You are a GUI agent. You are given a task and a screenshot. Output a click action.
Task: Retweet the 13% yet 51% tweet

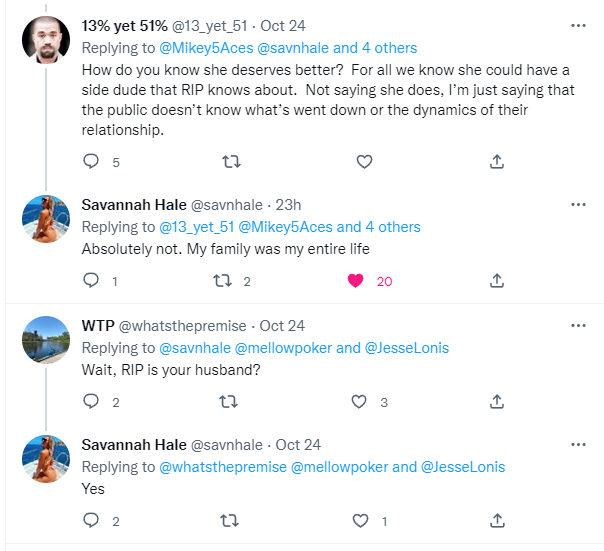tap(229, 161)
